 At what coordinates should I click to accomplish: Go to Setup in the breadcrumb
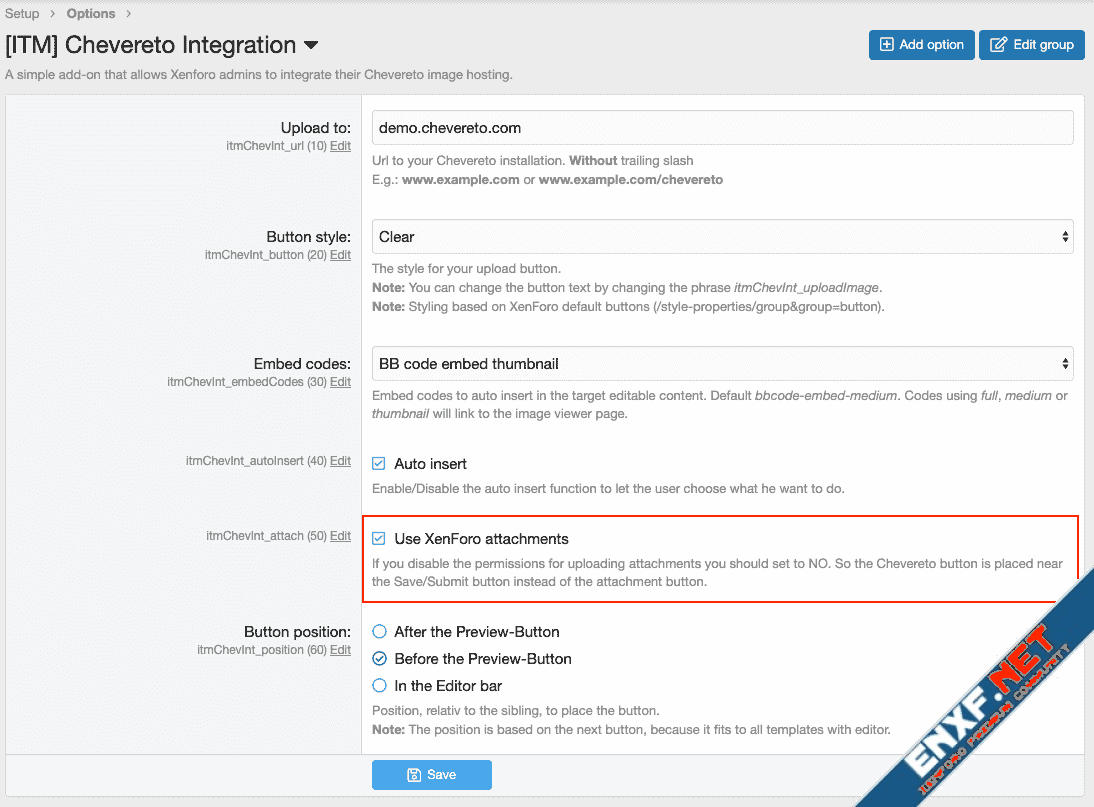coord(22,14)
